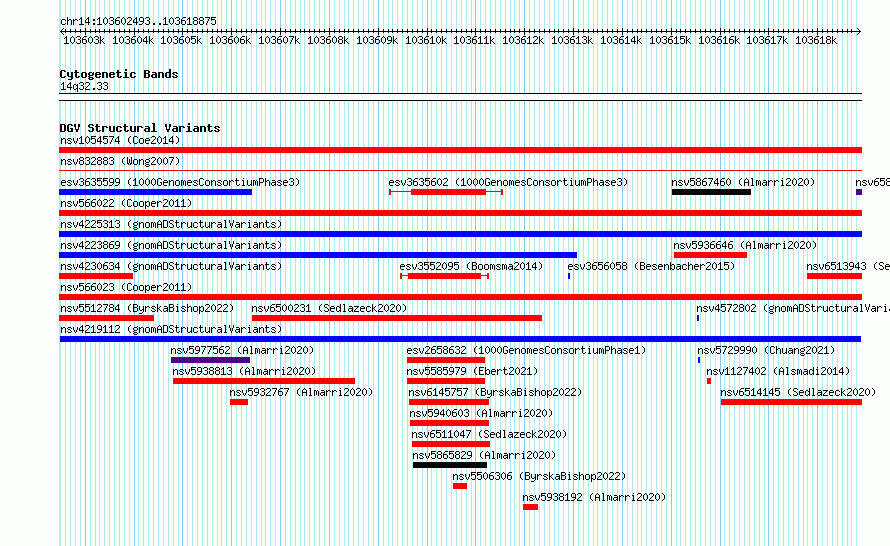Click the blue bar under nsv4219112
890x546 pixels.
point(460,339)
